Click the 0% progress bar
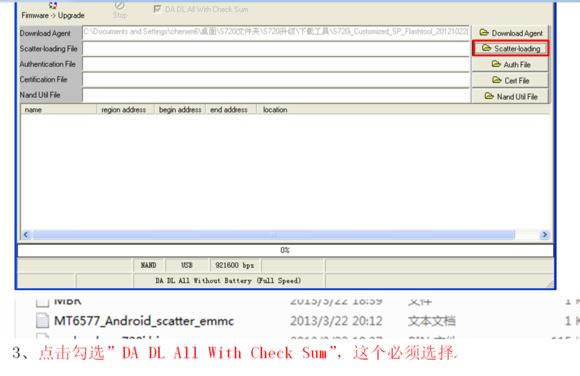The image size is (580, 376). [285, 250]
